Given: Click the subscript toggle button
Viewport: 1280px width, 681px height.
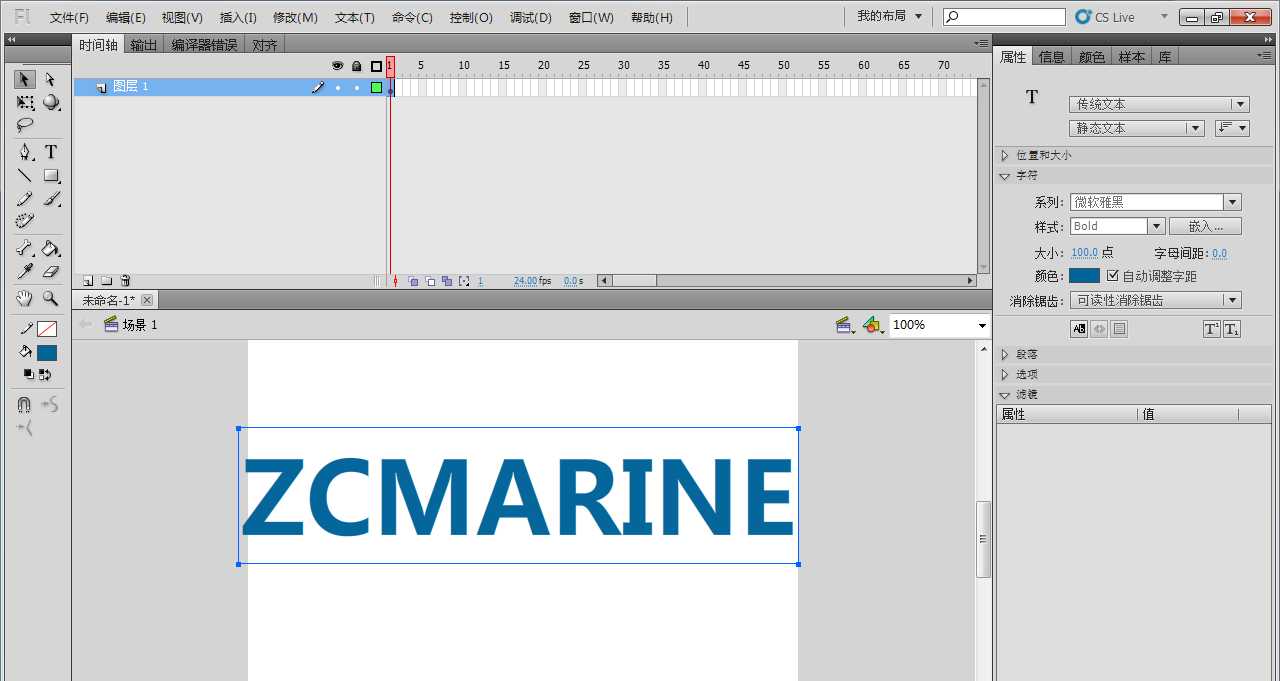Looking at the screenshot, I should [x=1232, y=329].
